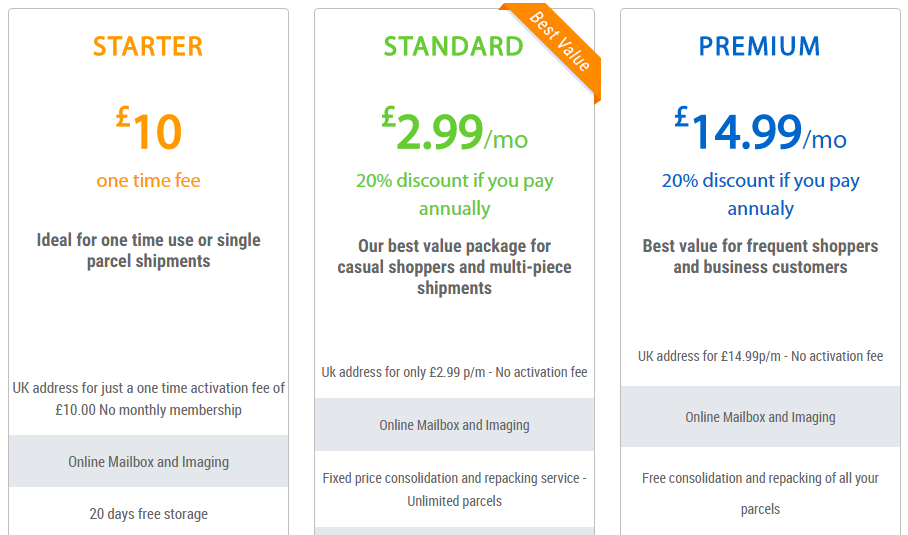Click the £14.99/mo Premium price
Image resolution: width=908 pixels, height=535 pixels.
pos(760,131)
